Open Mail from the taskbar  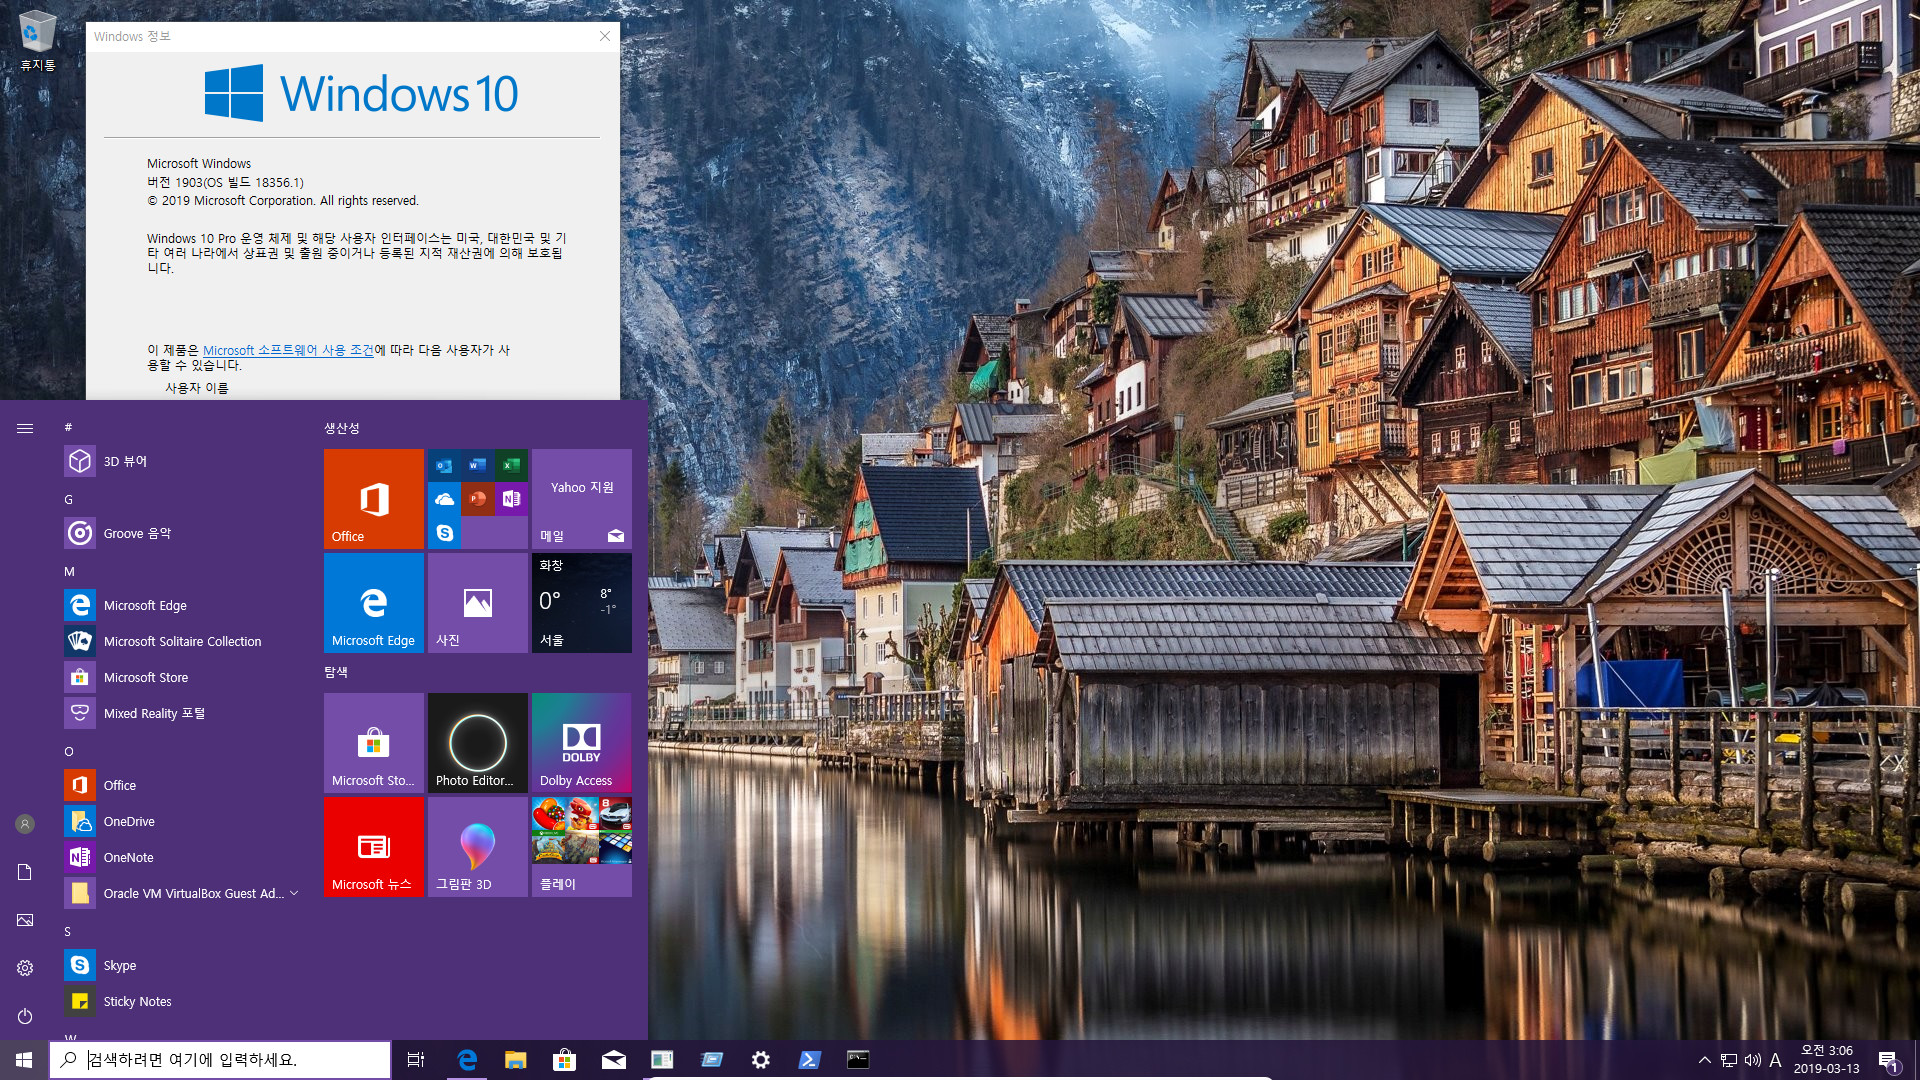point(614,1060)
